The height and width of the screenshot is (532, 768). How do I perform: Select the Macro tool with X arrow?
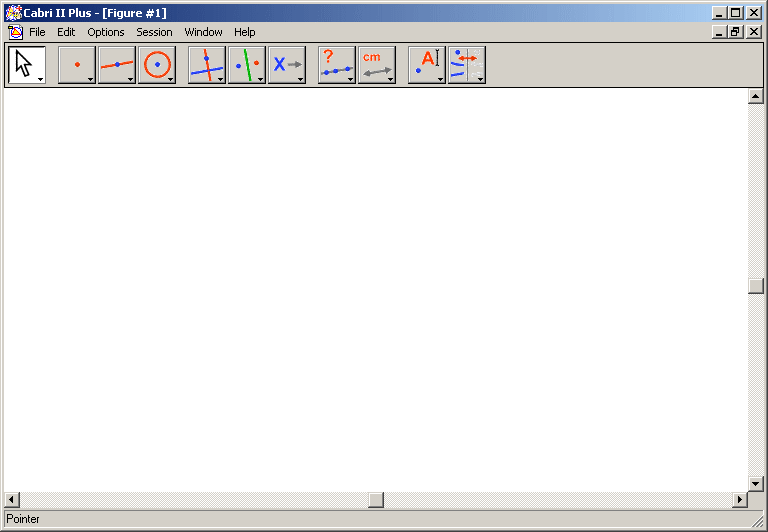[x=287, y=65]
